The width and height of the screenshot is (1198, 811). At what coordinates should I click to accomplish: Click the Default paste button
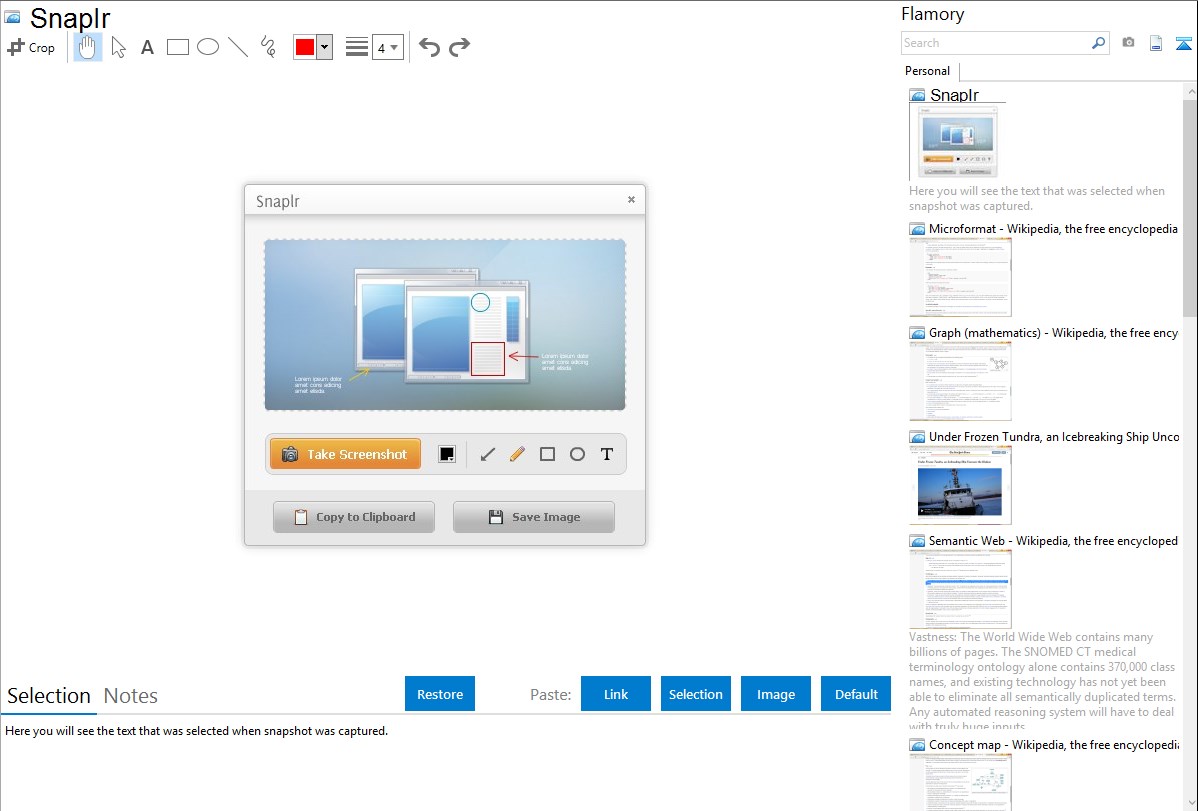856,694
